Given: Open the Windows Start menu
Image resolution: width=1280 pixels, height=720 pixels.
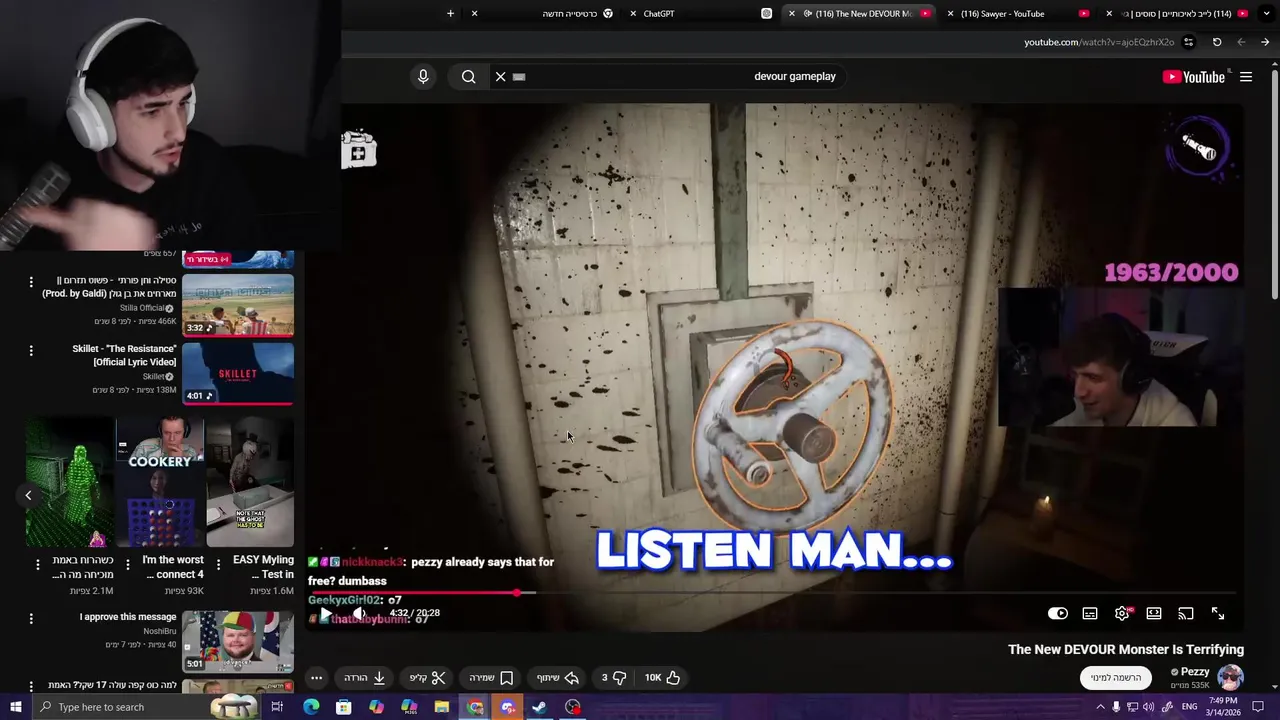Looking at the screenshot, I should 15,707.
